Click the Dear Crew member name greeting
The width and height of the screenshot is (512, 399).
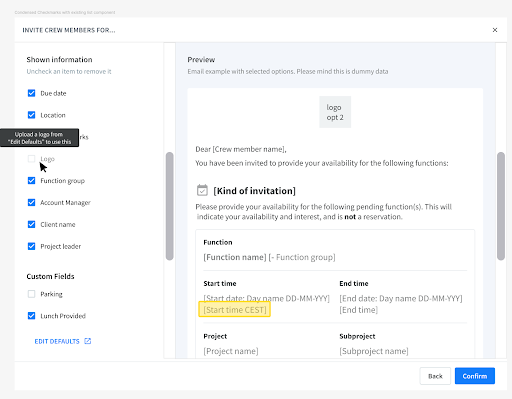coord(241,149)
